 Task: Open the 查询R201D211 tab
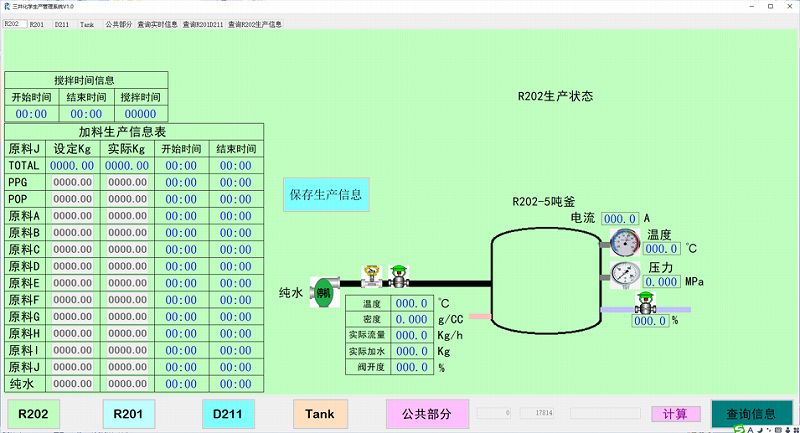coord(203,24)
